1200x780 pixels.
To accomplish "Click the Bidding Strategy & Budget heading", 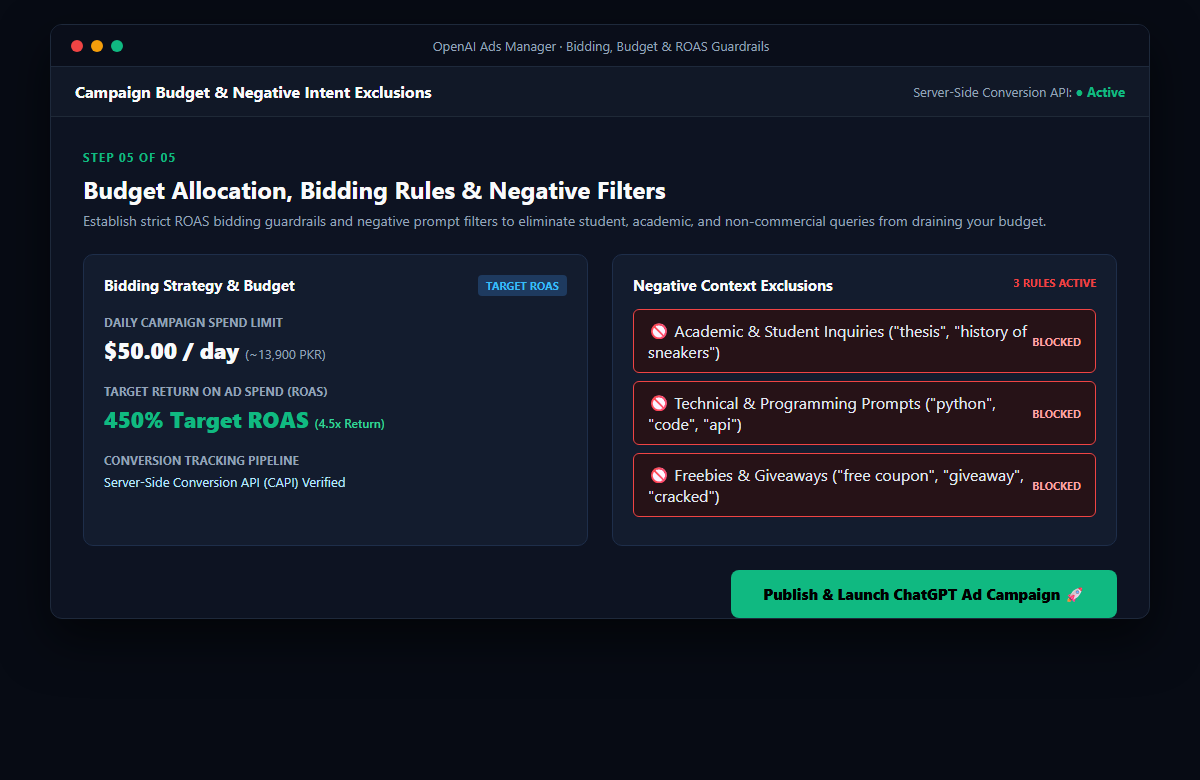I will [x=199, y=286].
